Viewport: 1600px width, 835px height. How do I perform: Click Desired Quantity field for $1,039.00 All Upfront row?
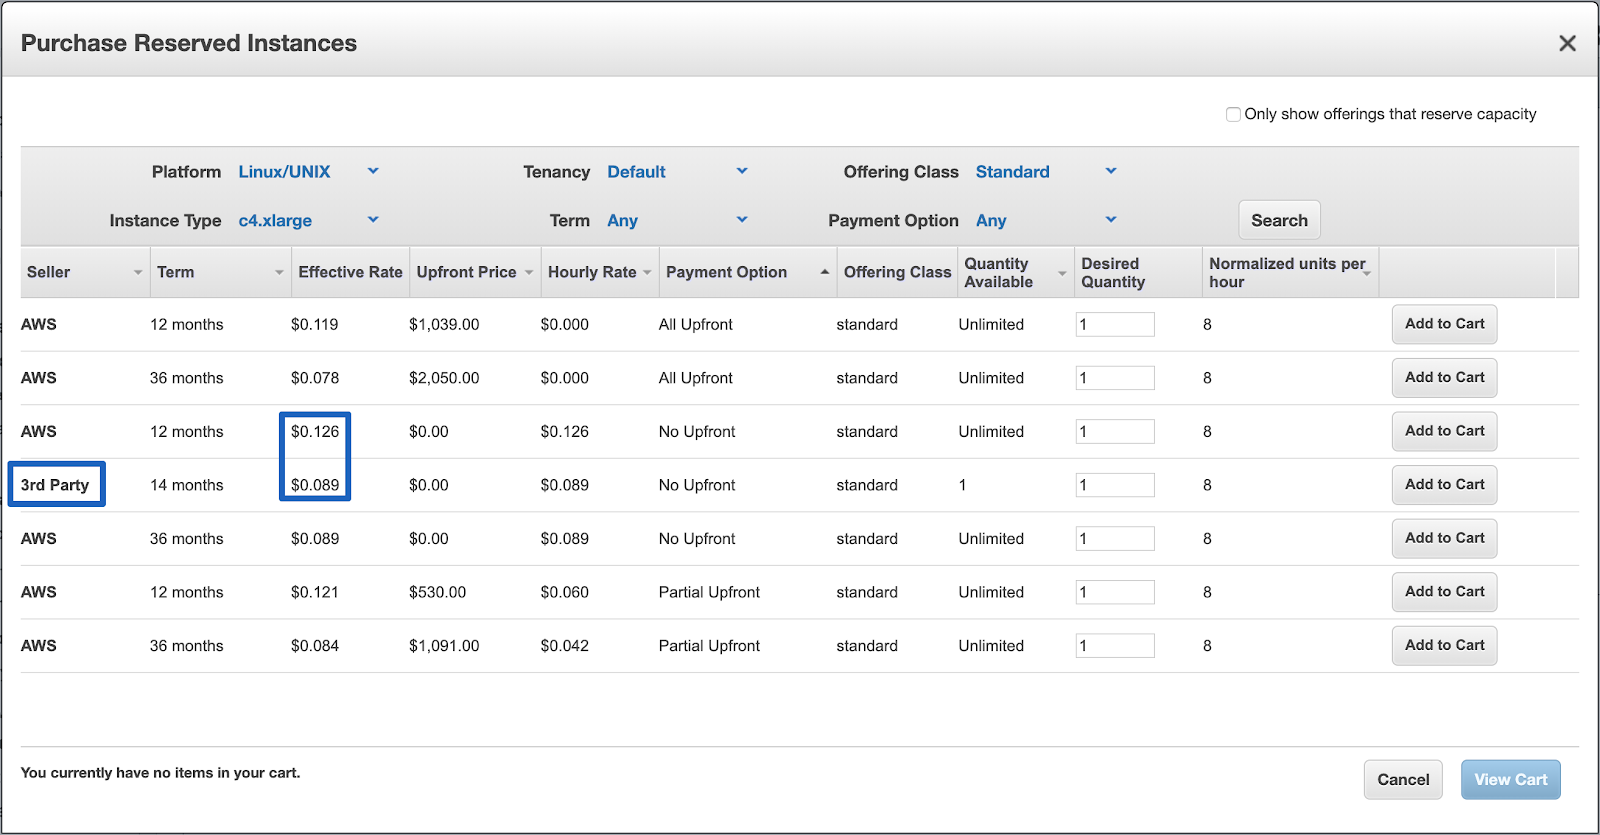click(1115, 324)
